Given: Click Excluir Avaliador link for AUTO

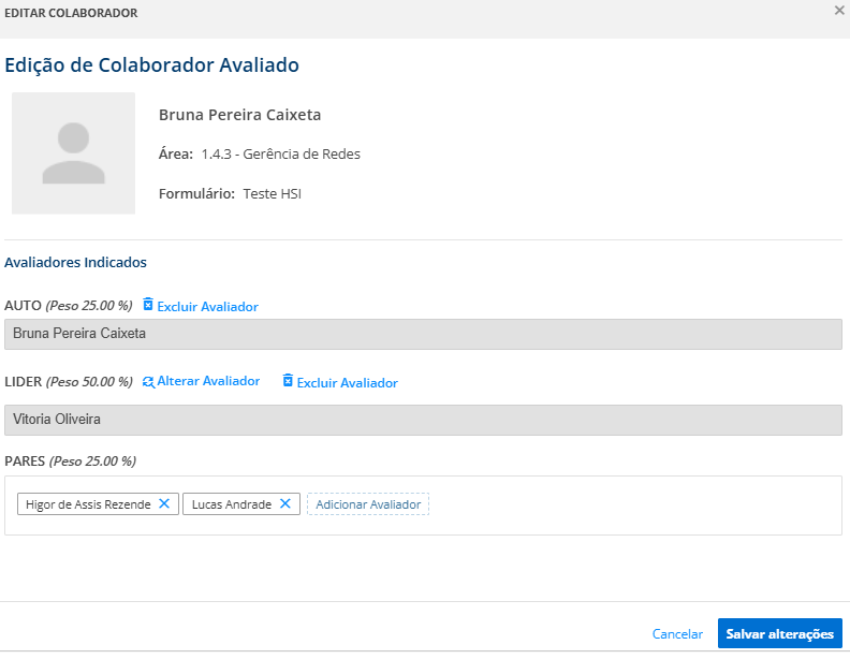Looking at the screenshot, I should coord(208,306).
